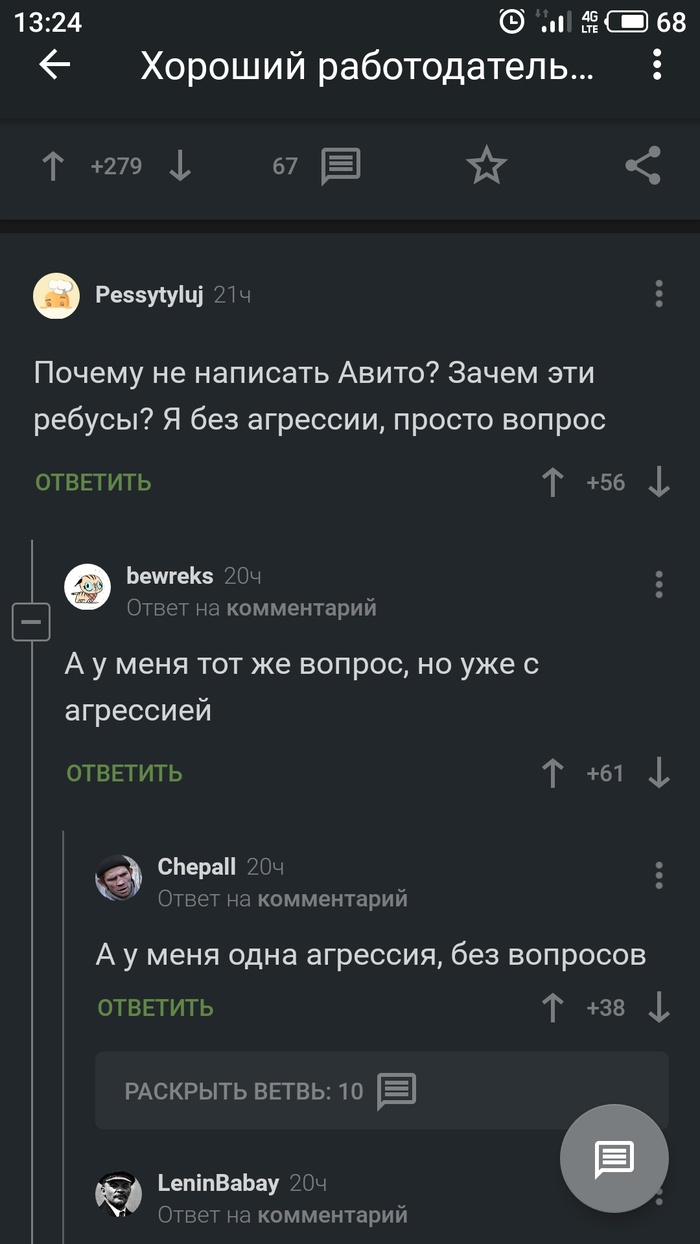Open the share options for the post
Viewport: 700px width, 1244px height.
[x=644, y=166]
